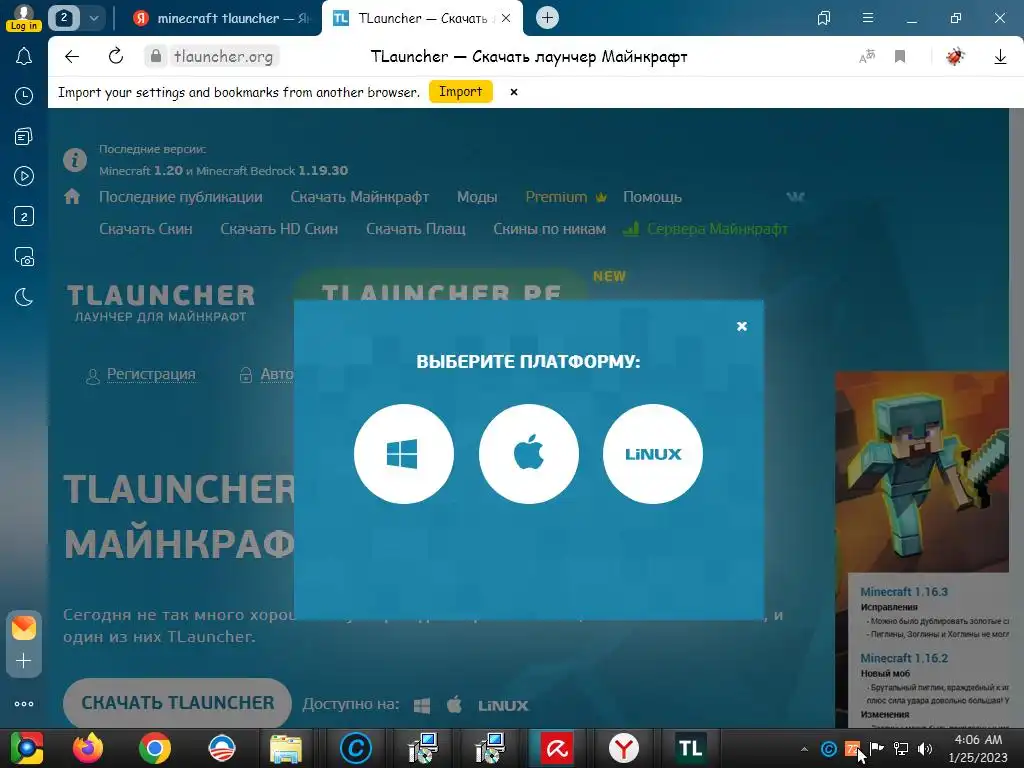Launch Firefox from the taskbar

pyautogui.click(x=88, y=748)
